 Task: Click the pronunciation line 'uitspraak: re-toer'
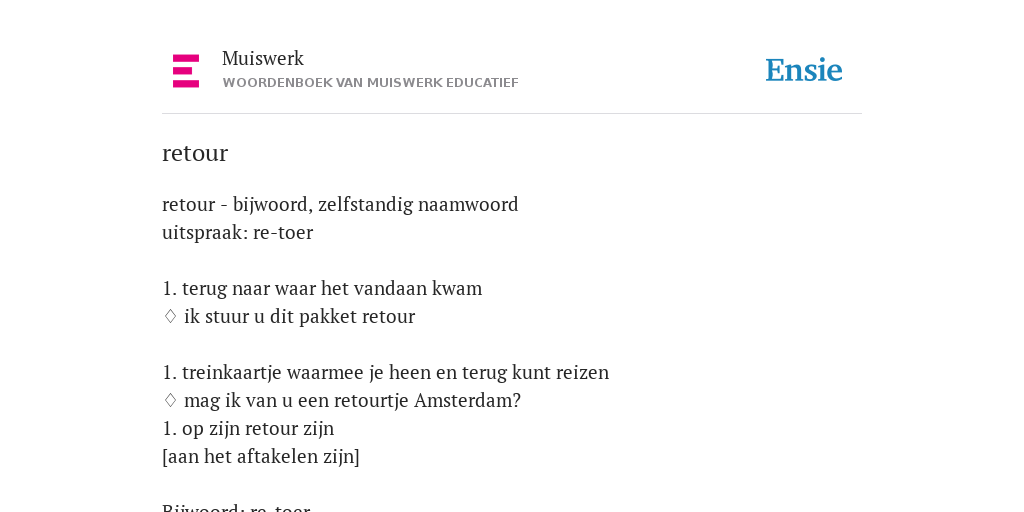point(238,232)
